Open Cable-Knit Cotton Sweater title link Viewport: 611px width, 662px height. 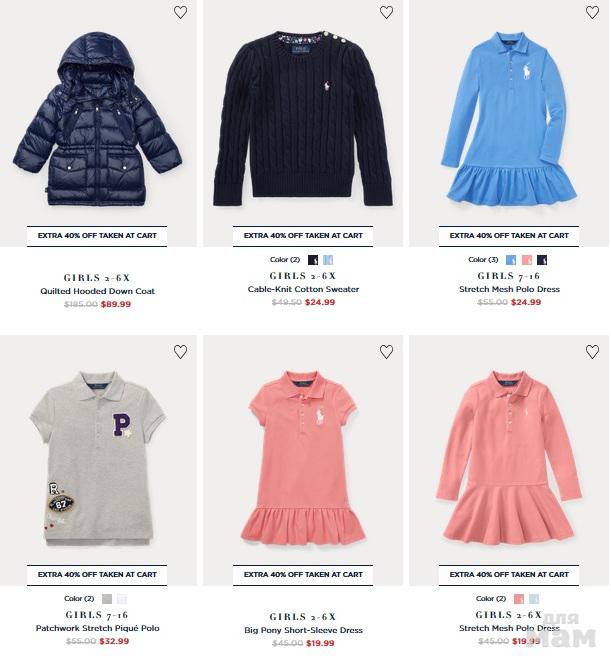(303, 289)
